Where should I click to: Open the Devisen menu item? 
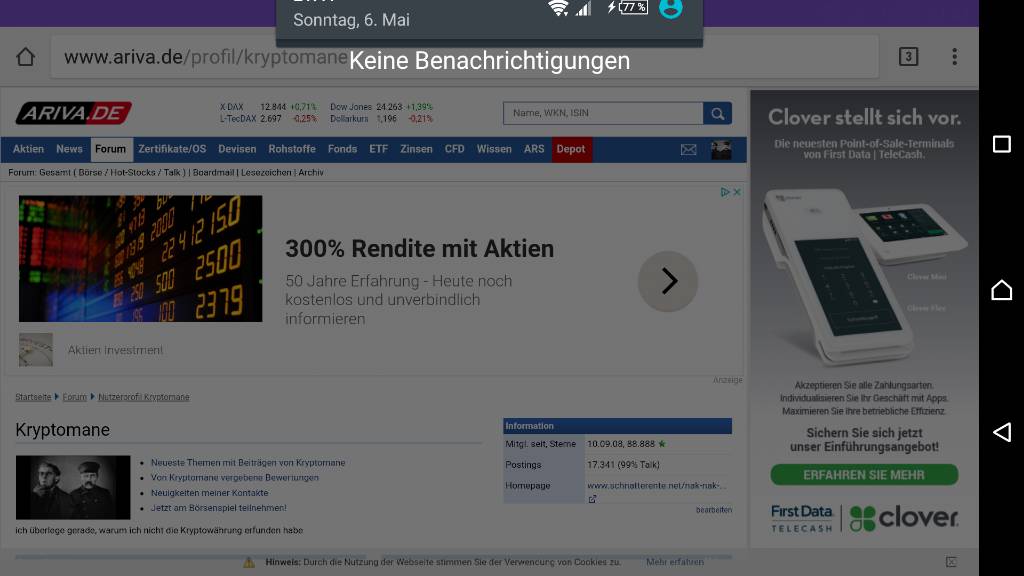point(237,149)
